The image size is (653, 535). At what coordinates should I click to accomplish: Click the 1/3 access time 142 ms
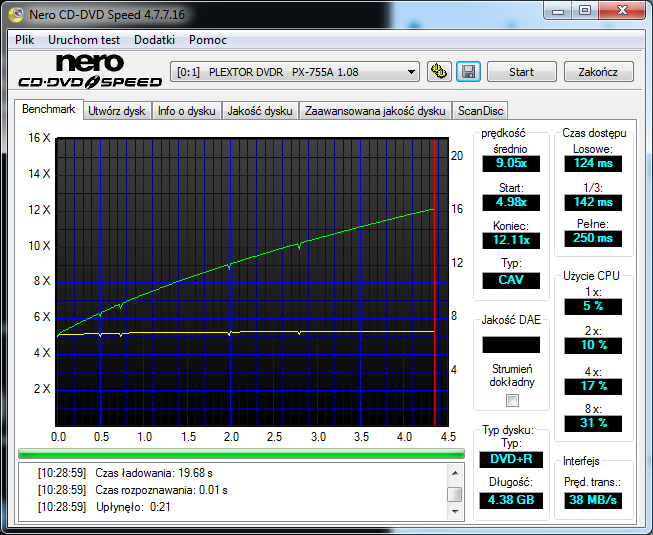593,202
